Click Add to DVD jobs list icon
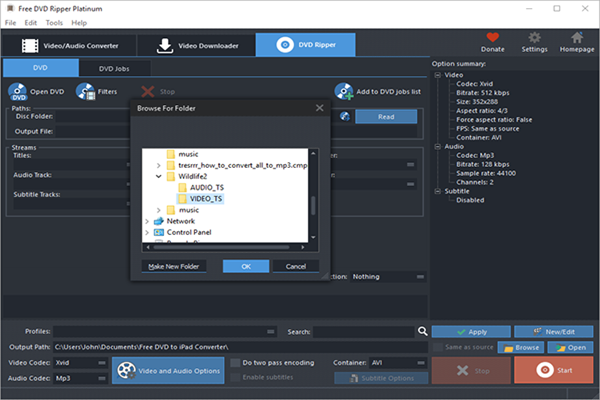 click(x=344, y=91)
